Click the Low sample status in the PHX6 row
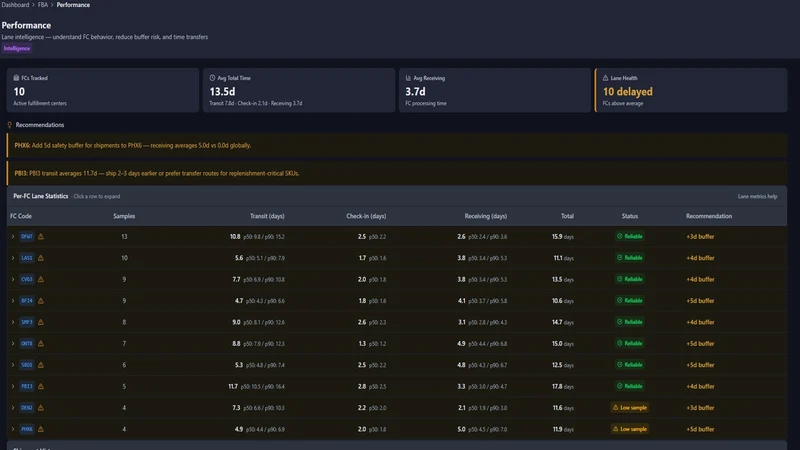The height and width of the screenshot is (450, 800). (x=630, y=430)
